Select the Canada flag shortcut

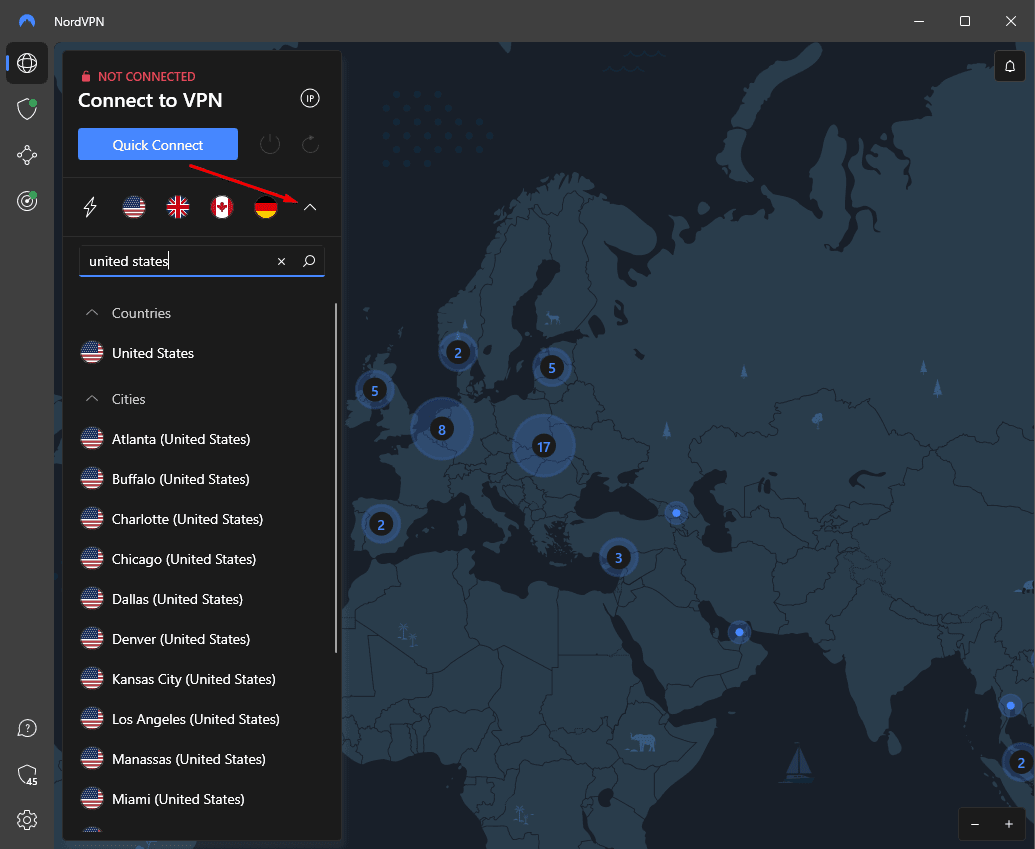click(x=222, y=207)
